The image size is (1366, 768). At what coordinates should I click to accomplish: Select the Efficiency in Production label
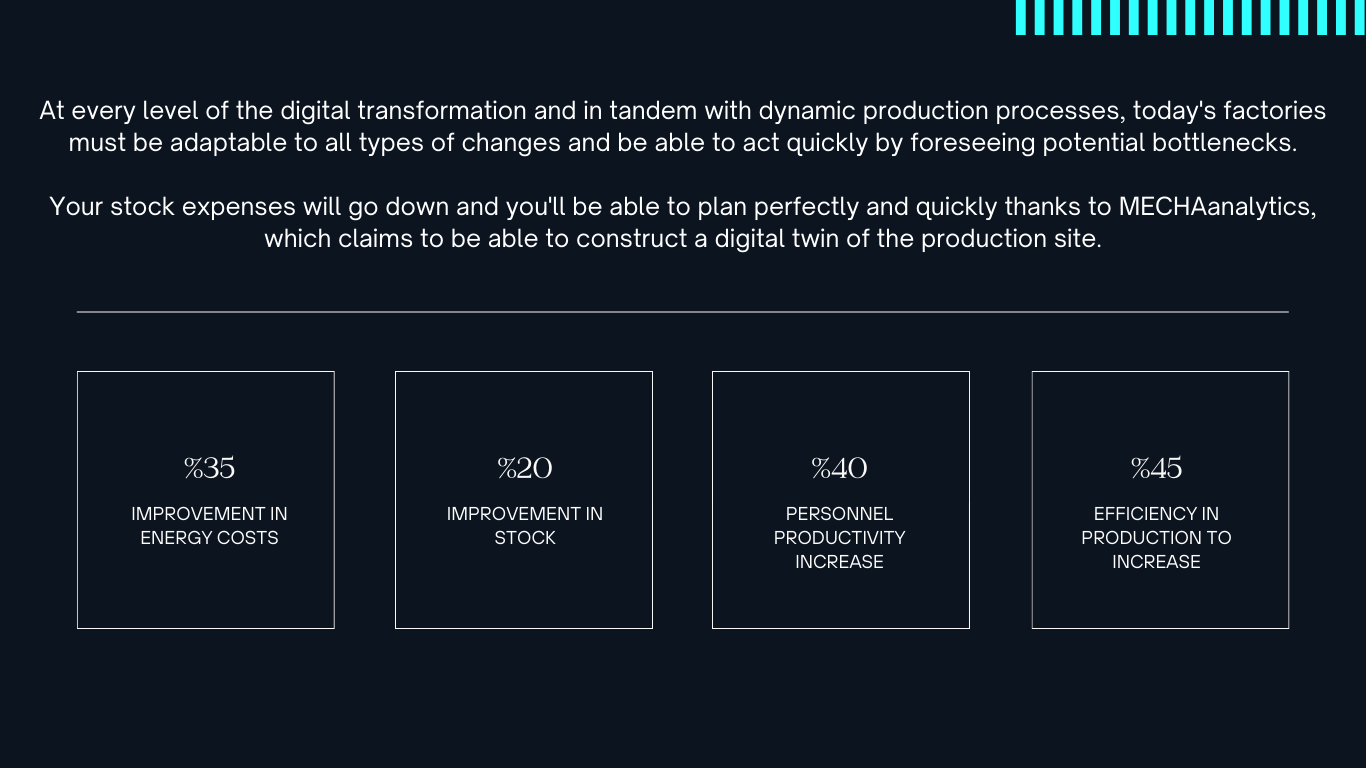1156,538
